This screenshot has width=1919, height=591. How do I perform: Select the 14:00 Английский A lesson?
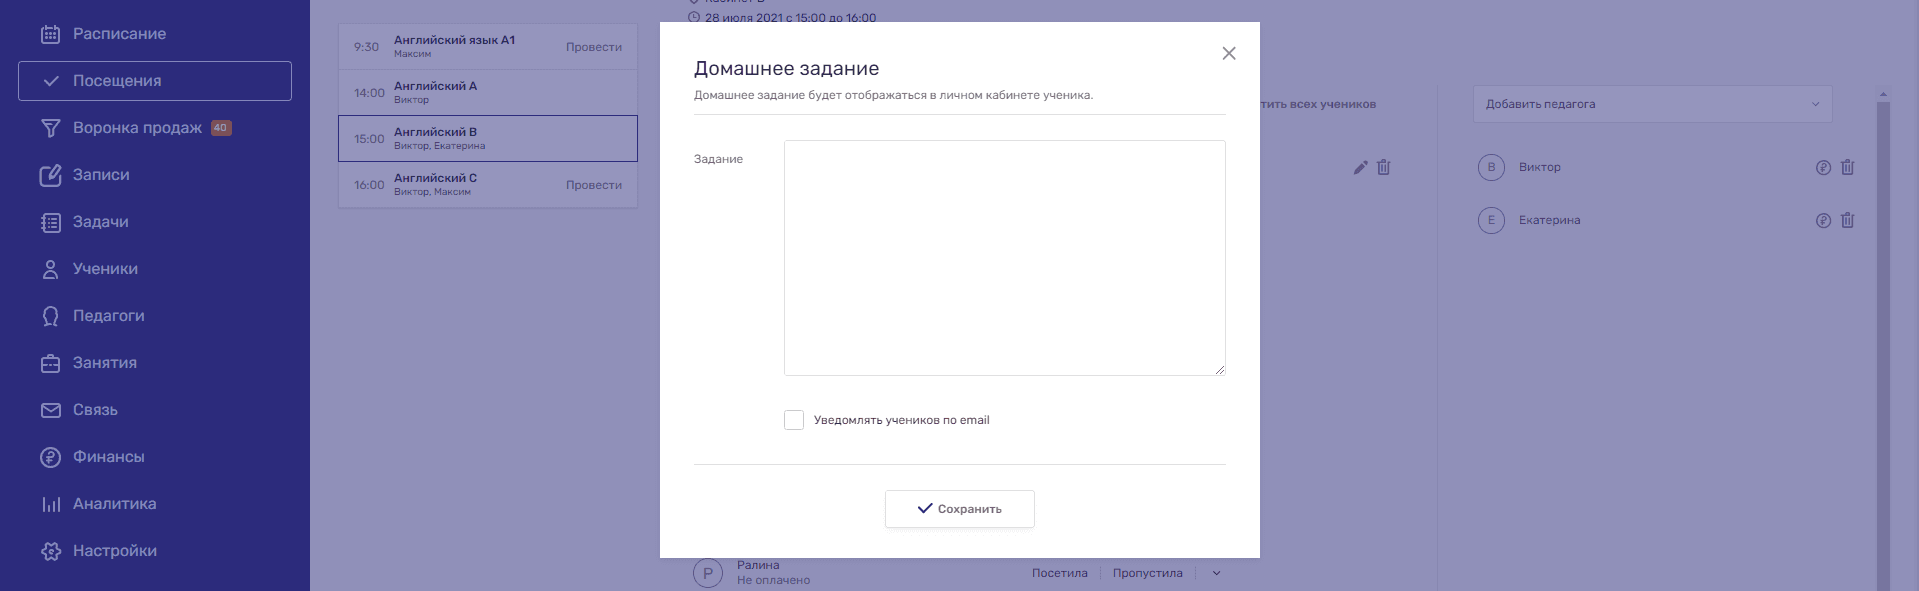point(487,93)
